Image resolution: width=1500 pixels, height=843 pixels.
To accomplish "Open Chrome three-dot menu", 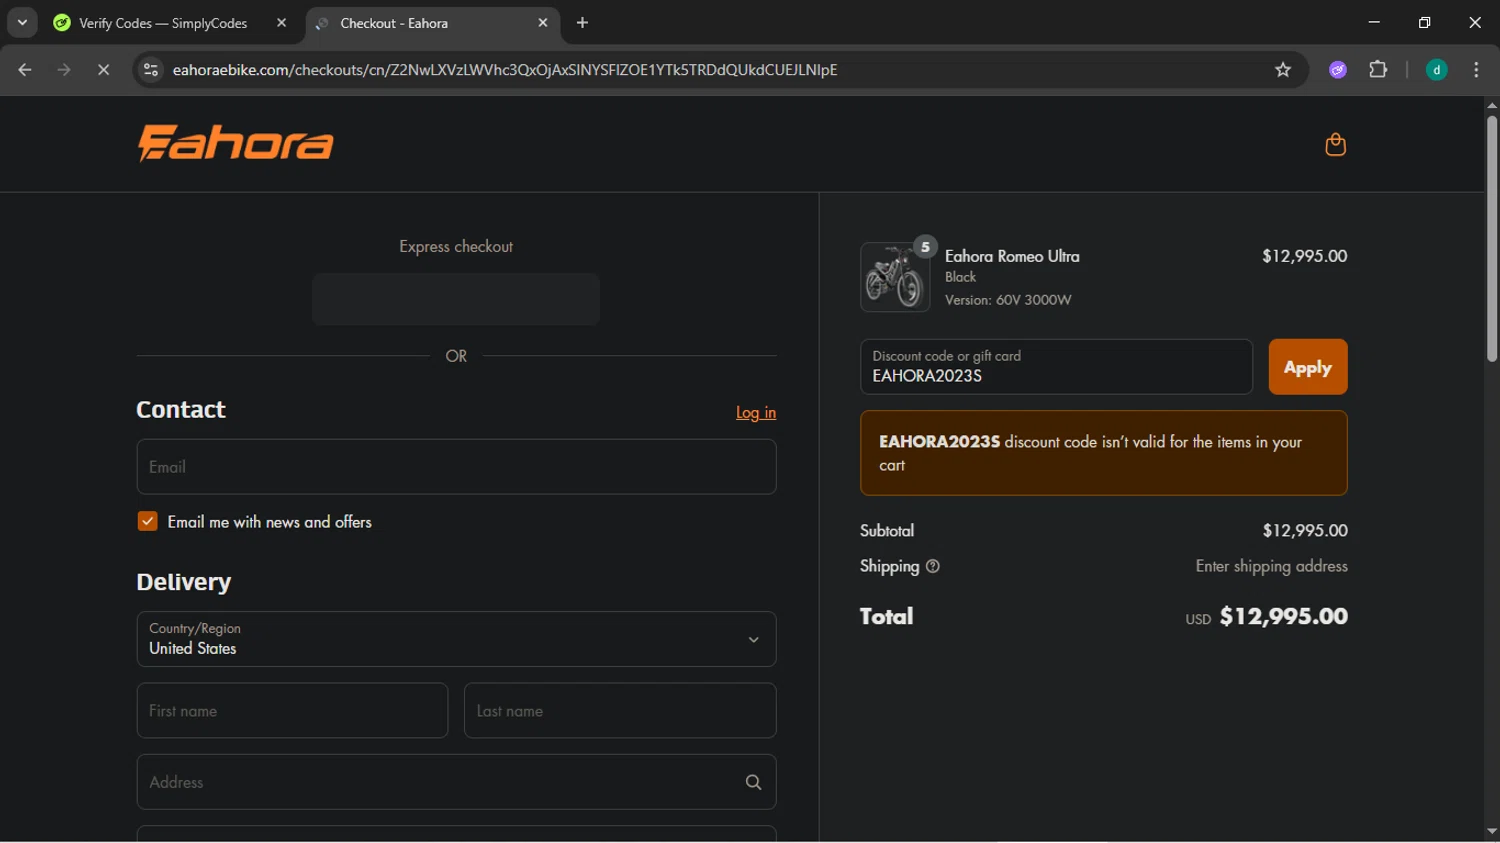I will click(x=1476, y=70).
